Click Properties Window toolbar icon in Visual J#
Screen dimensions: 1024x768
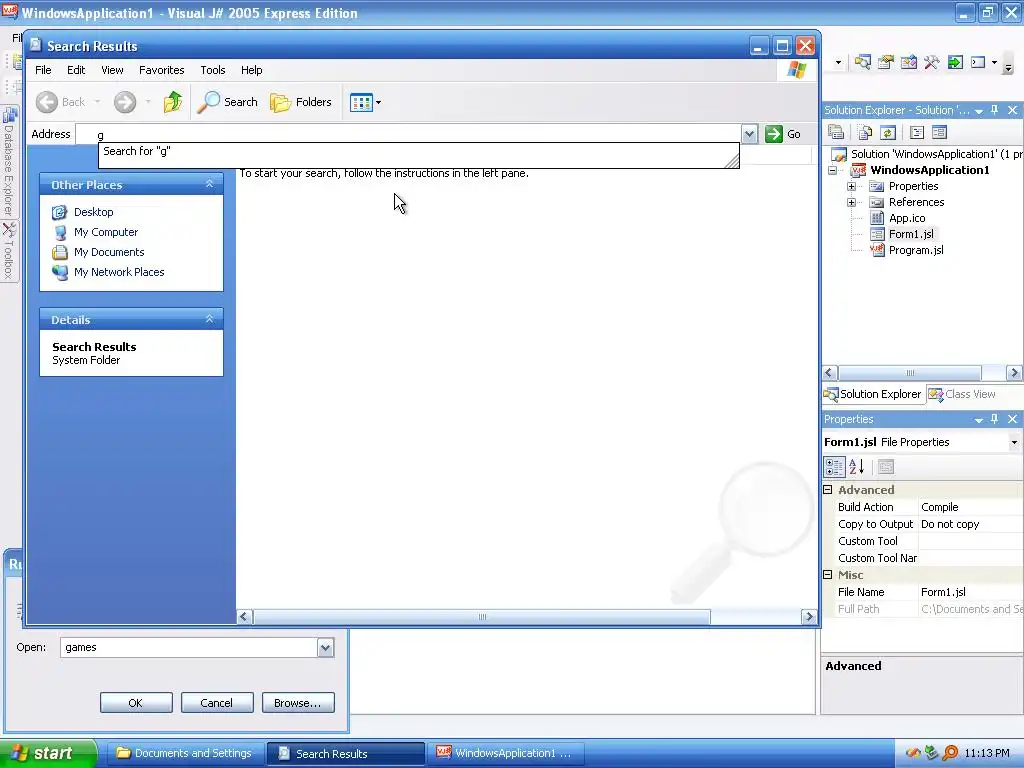click(886, 62)
